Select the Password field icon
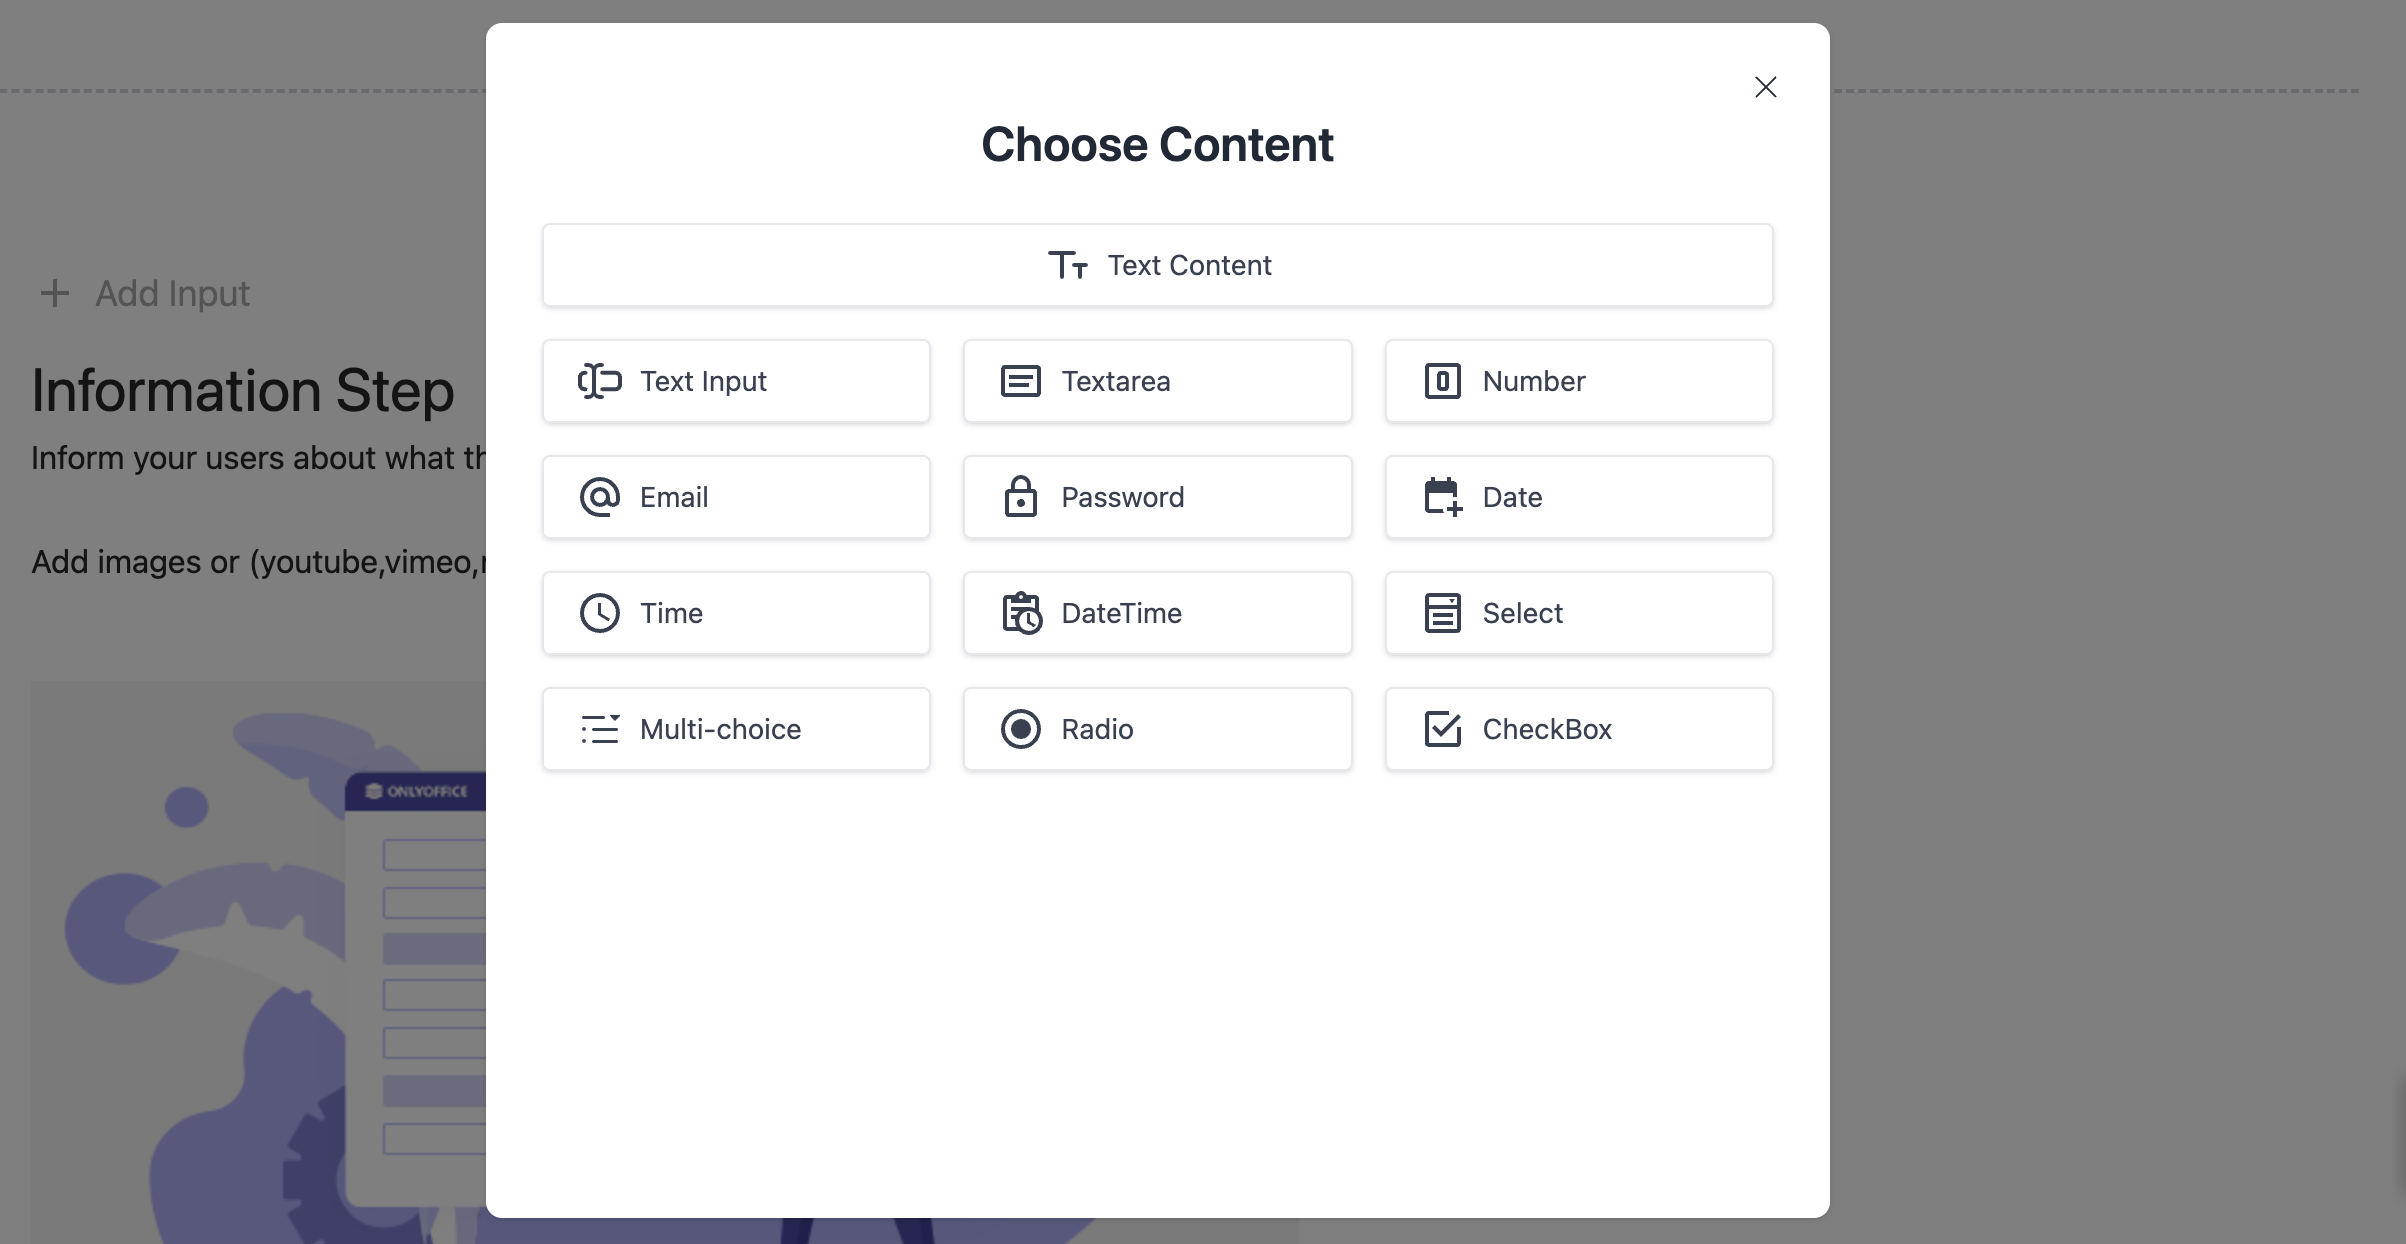Viewport: 2406px width, 1244px height. [x=1020, y=497]
